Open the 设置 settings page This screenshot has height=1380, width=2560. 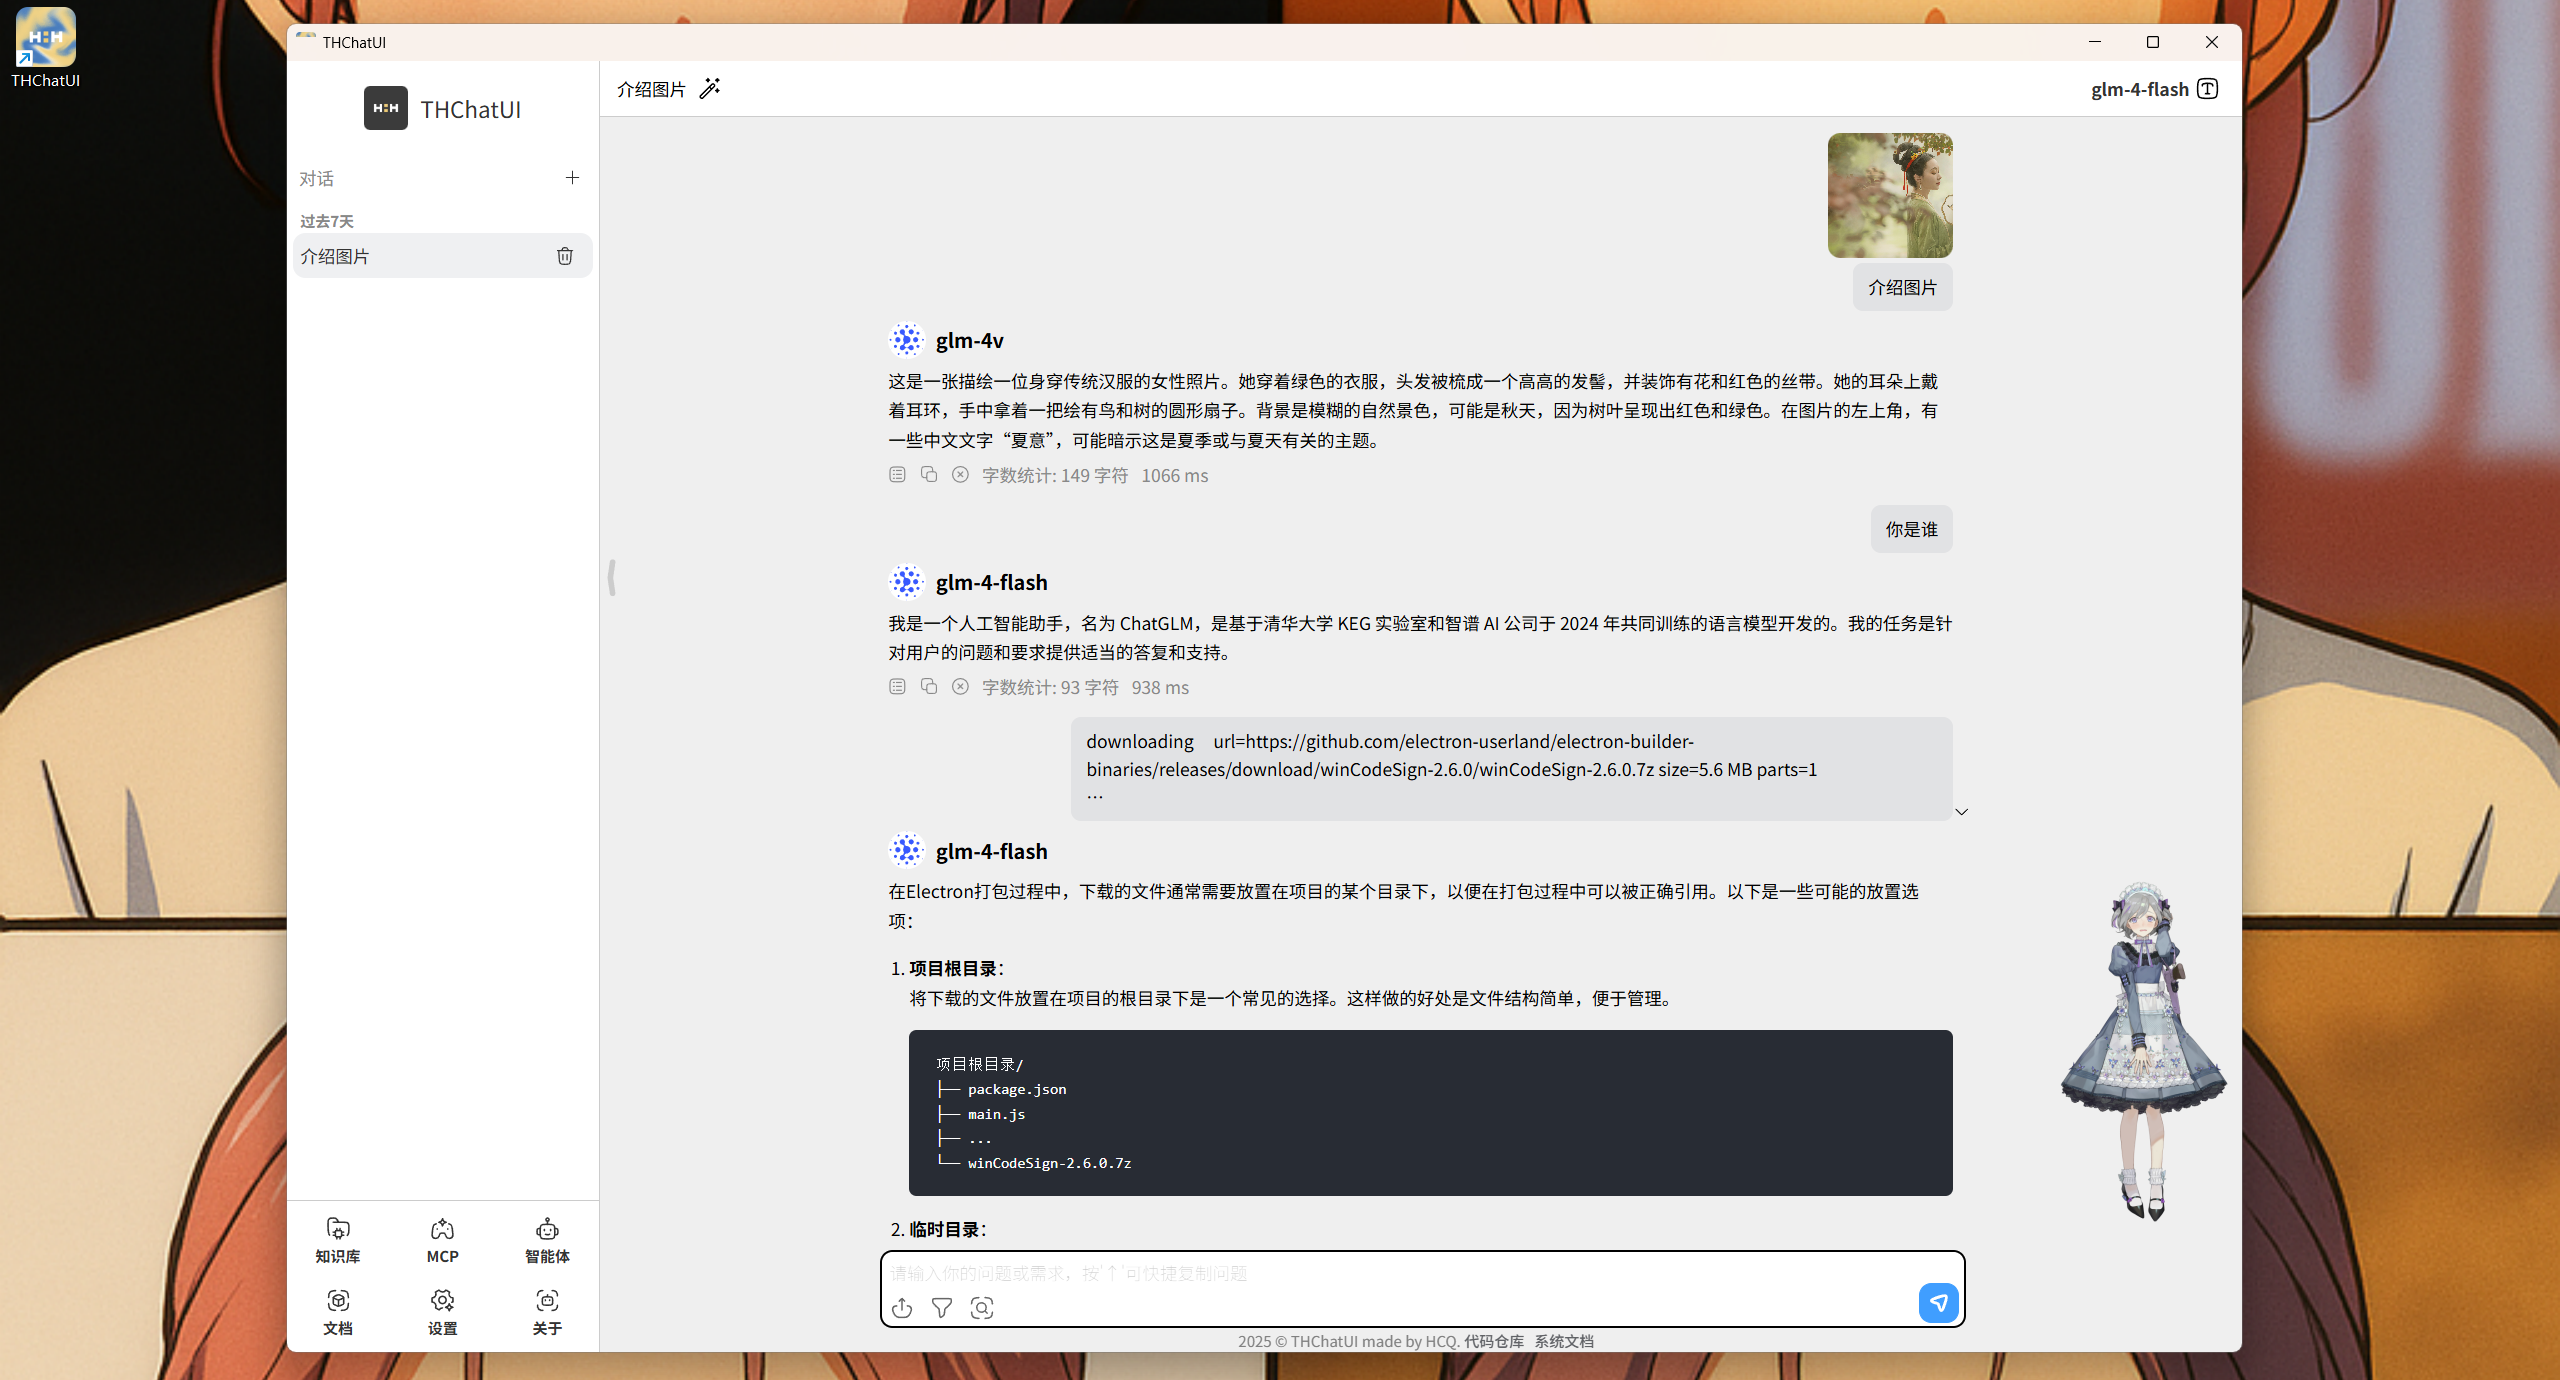coord(442,1312)
